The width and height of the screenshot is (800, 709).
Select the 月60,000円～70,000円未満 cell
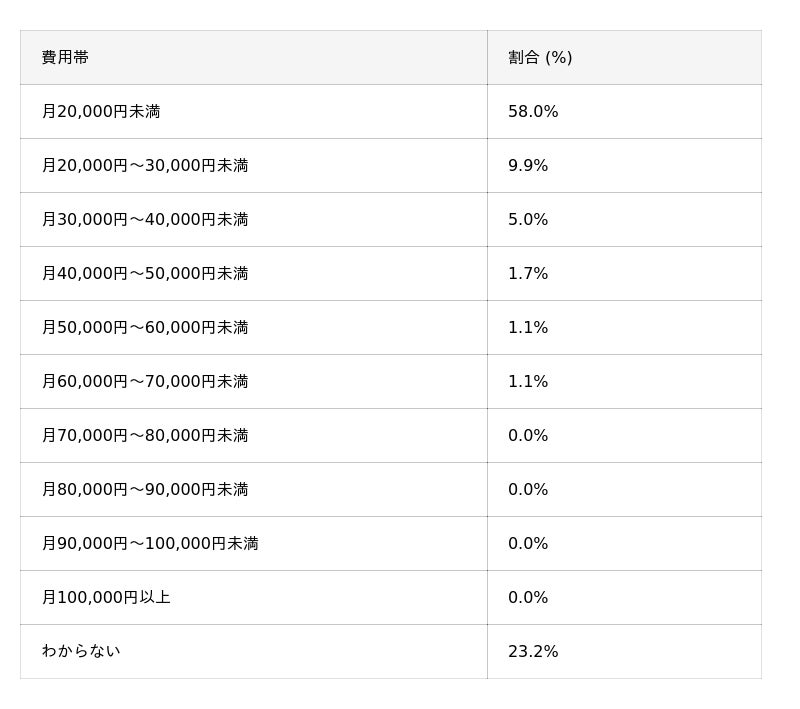coord(145,382)
